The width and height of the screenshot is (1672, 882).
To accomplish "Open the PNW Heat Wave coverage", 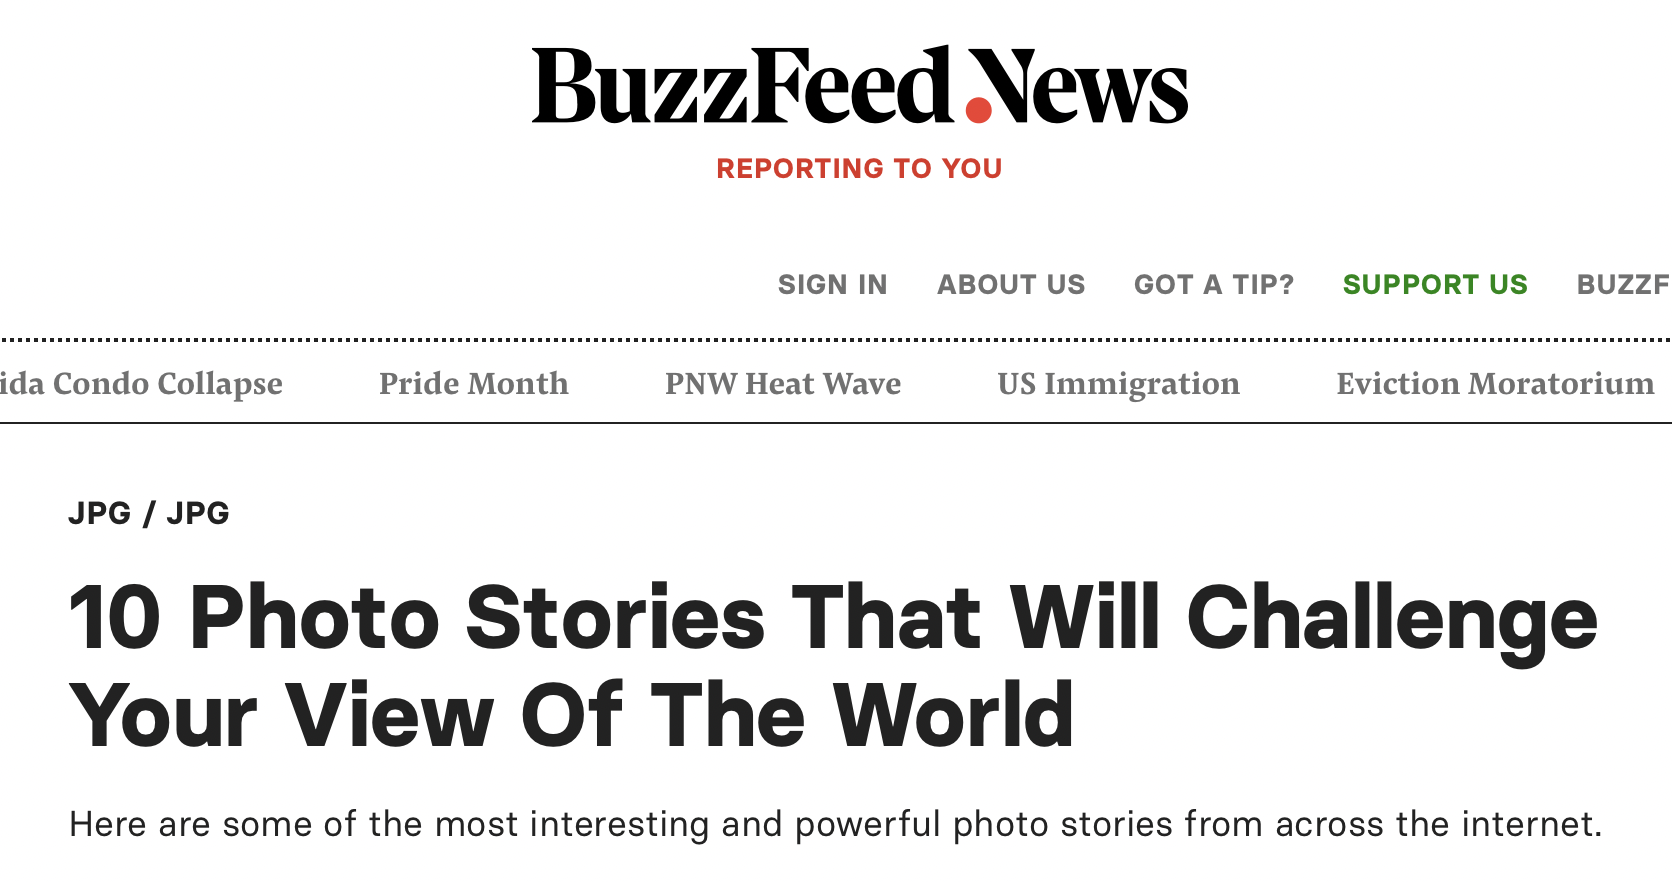I will [782, 384].
